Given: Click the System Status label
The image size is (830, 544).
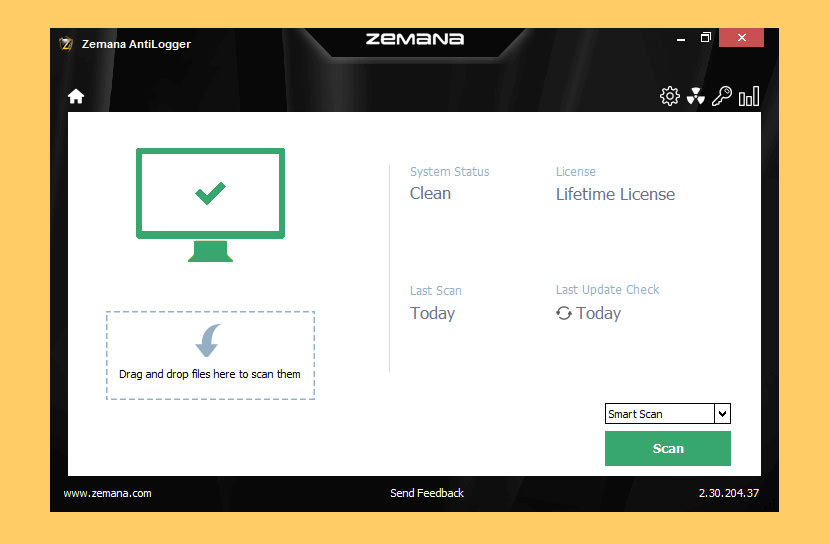Looking at the screenshot, I should tap(449, 171).
